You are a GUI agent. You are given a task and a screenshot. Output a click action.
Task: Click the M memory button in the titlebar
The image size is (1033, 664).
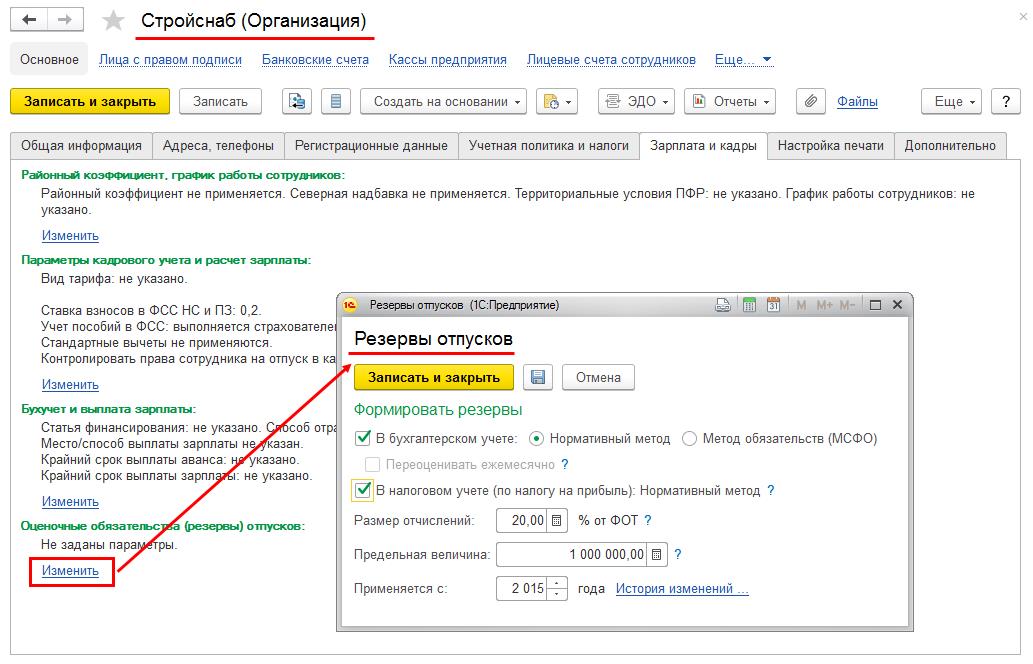801,305
